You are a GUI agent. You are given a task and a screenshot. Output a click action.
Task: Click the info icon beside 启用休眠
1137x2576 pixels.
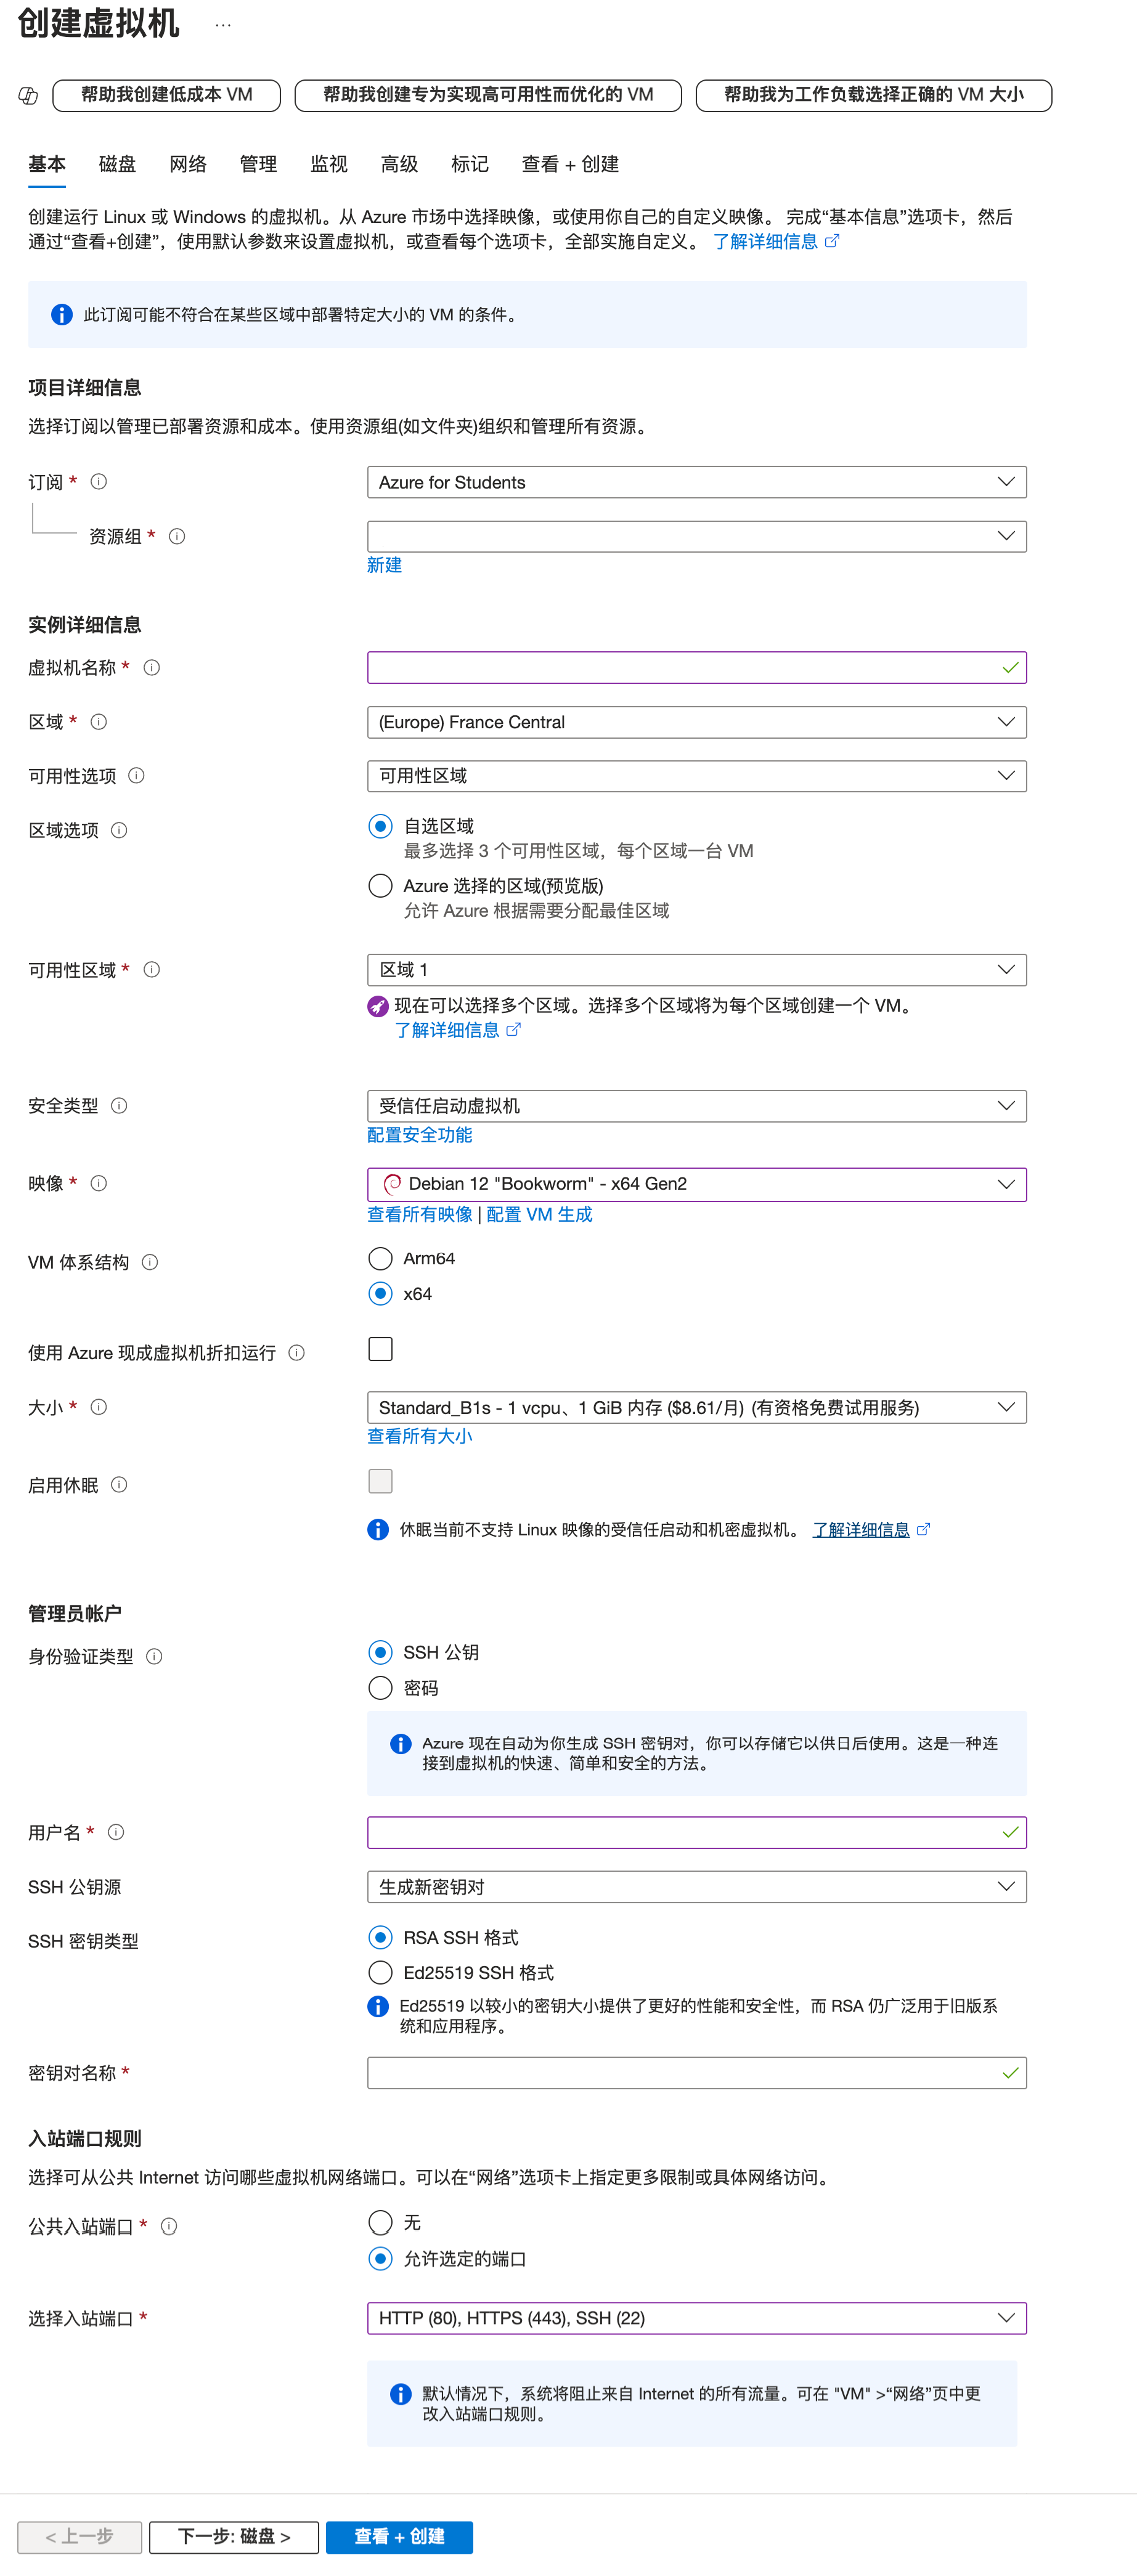coord(118,1484)
